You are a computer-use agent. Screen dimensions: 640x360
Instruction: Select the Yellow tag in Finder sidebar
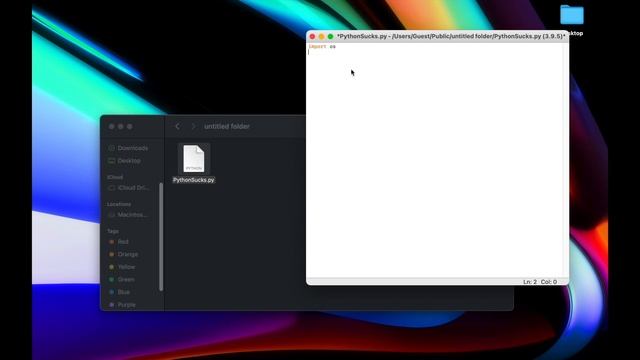click(122, 267)
